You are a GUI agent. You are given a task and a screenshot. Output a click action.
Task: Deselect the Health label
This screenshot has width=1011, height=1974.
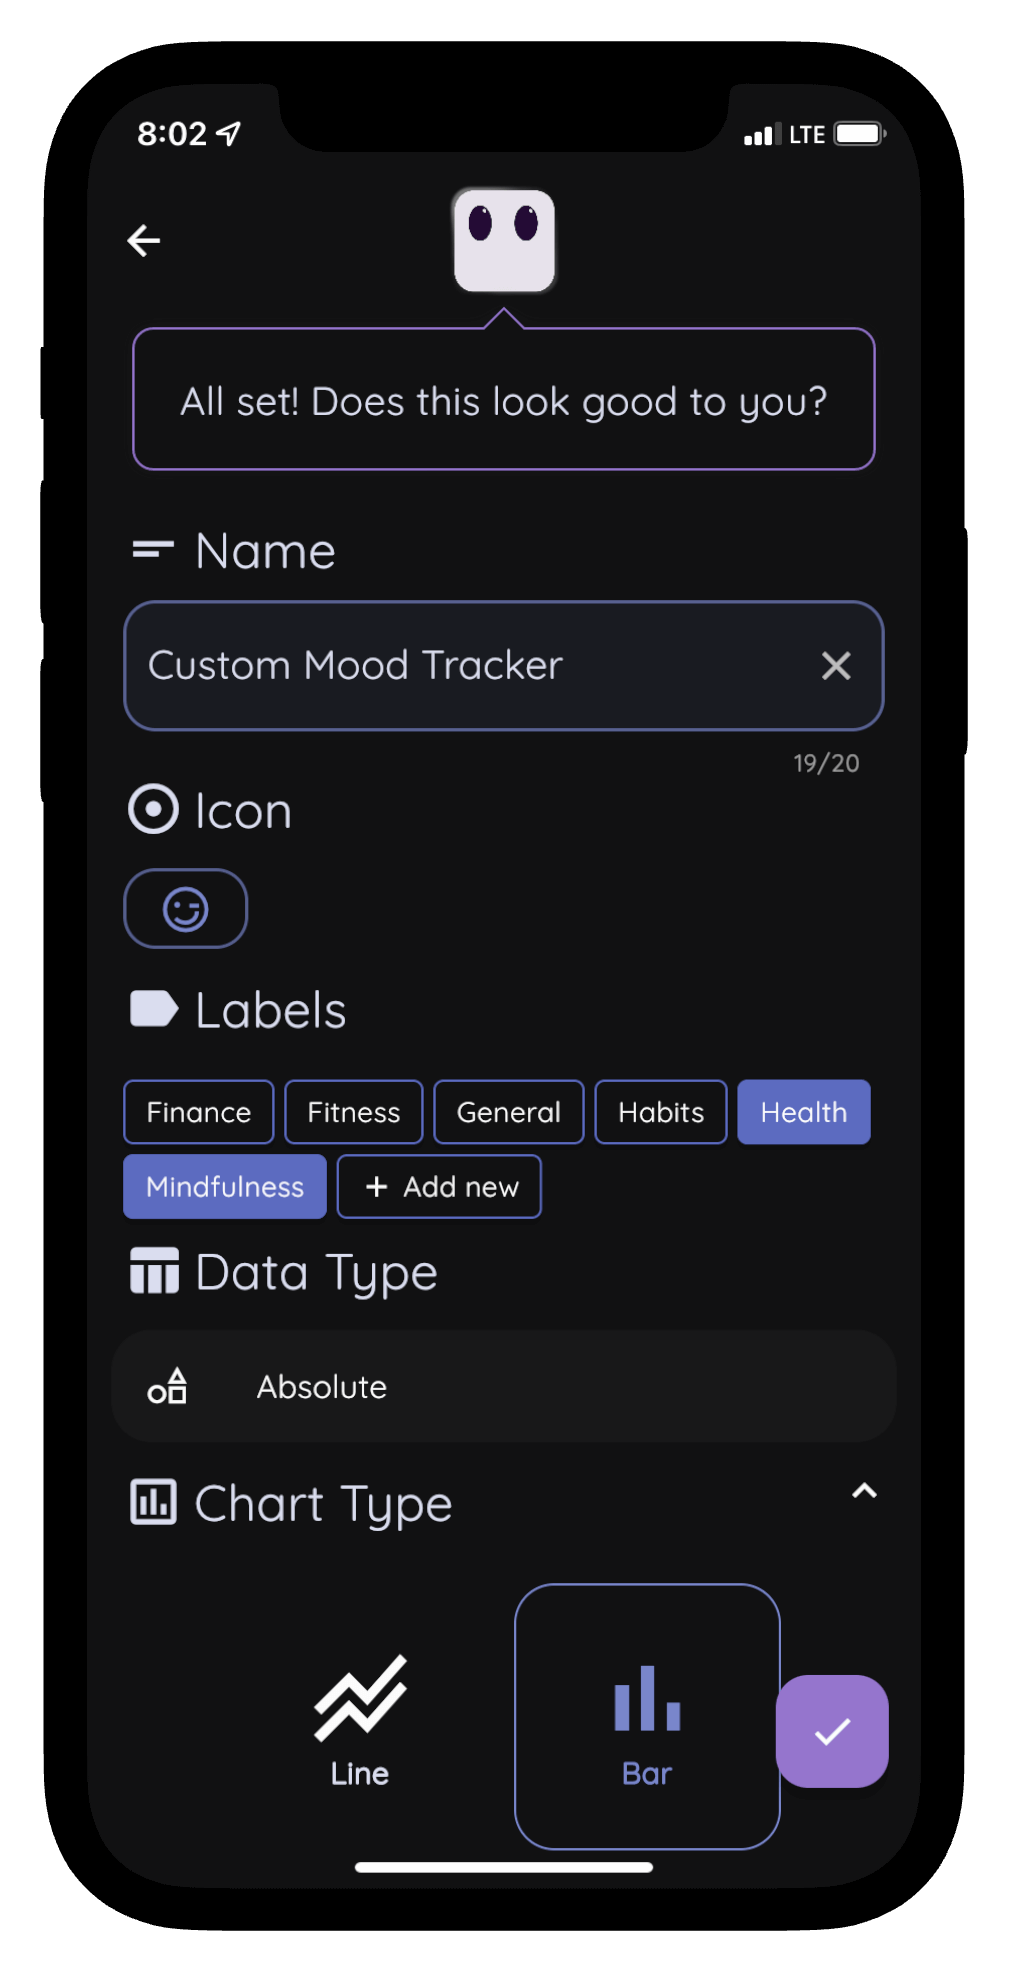coord(803,1111)
